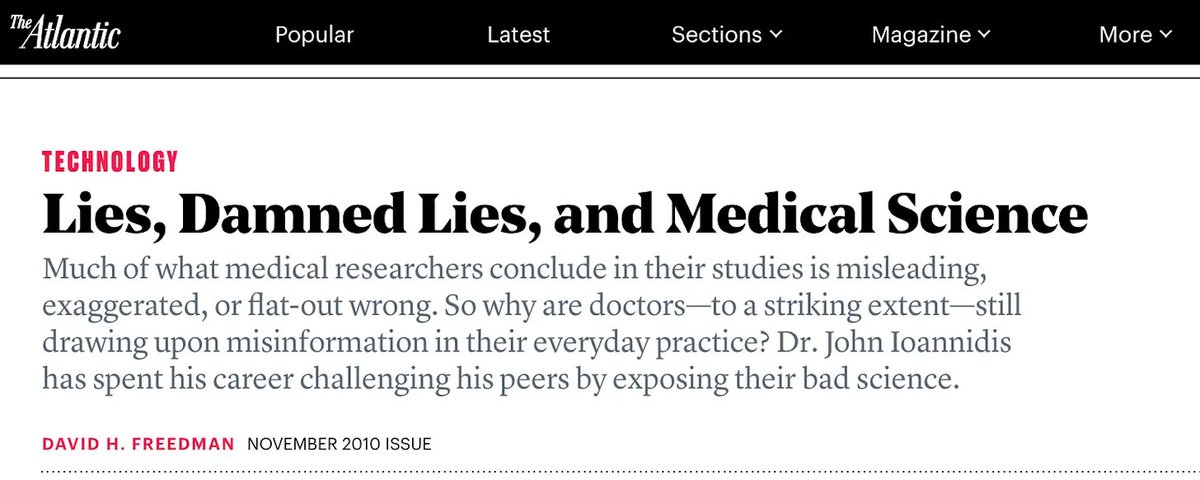Open the Sections menu label
Viewport: 1200px width, 480px height.
point(716,35)
